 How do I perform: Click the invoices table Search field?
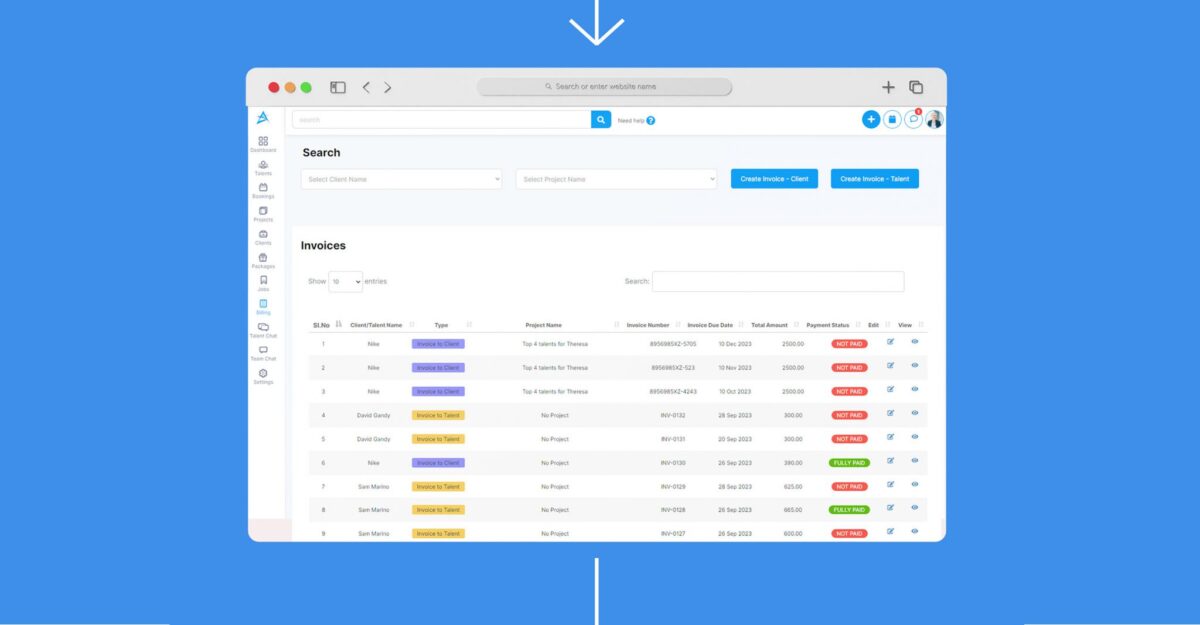coord(778,282)
